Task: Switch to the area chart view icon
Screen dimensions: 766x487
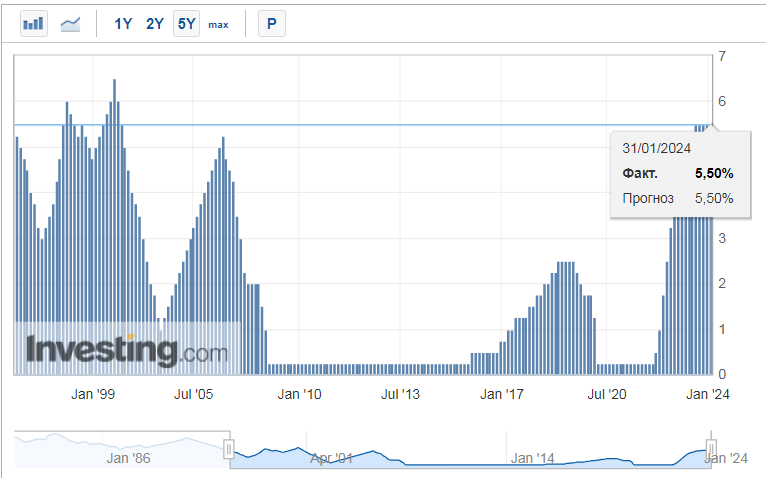Action: [x=70, y=23]
